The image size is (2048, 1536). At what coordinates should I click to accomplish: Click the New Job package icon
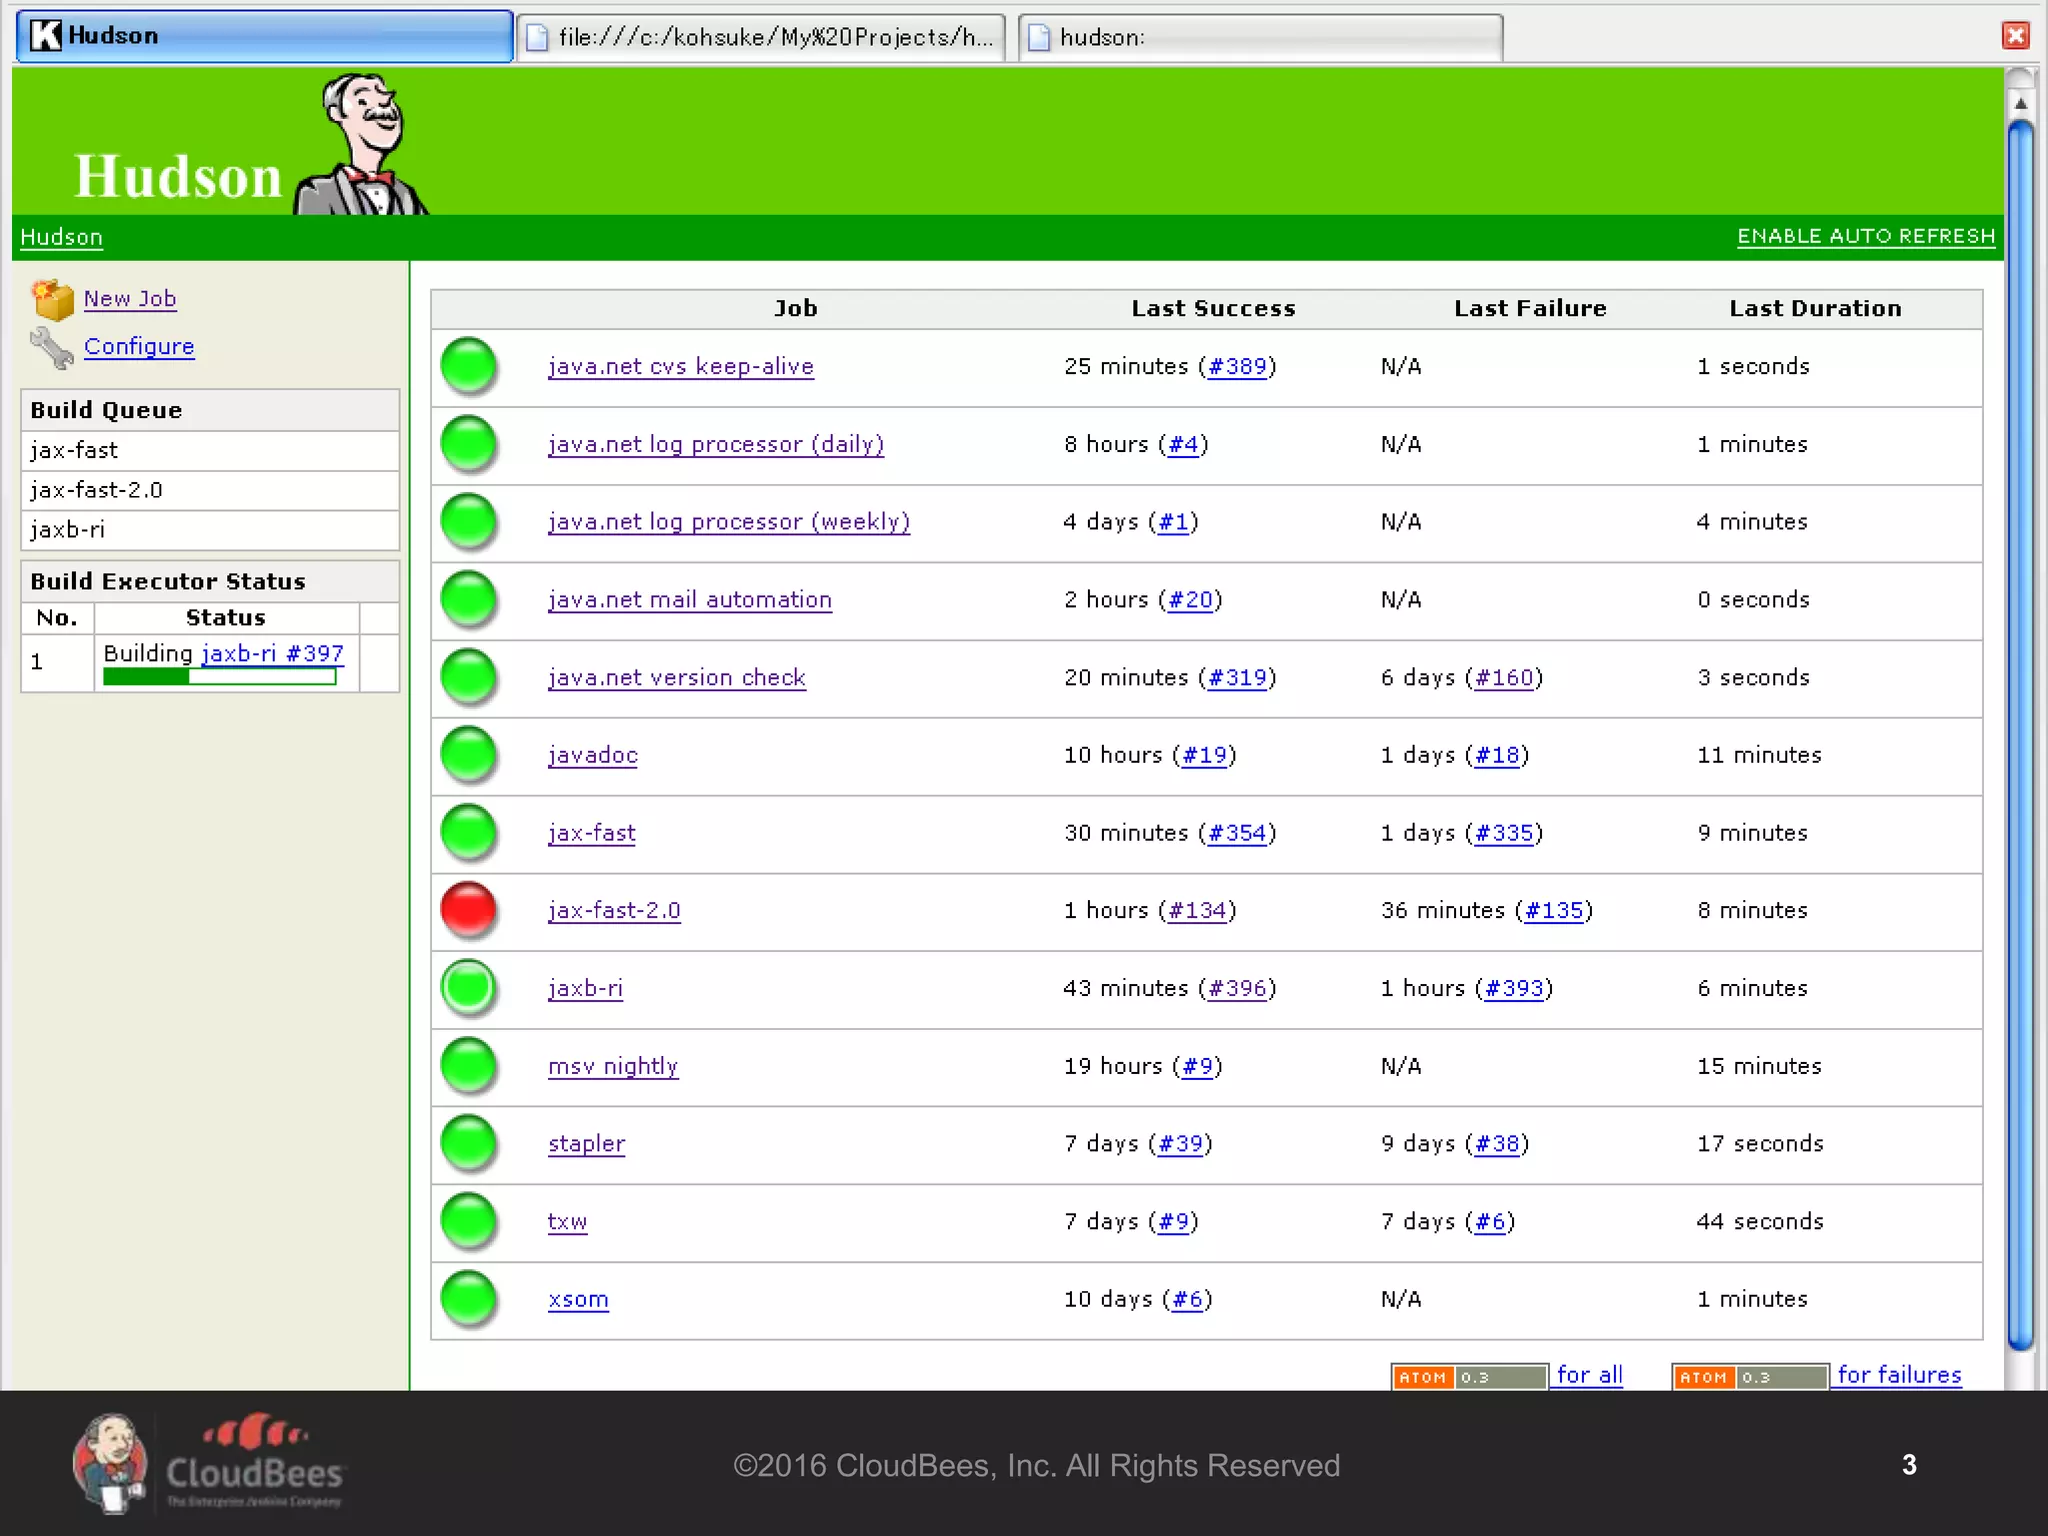tap(52, 299)
